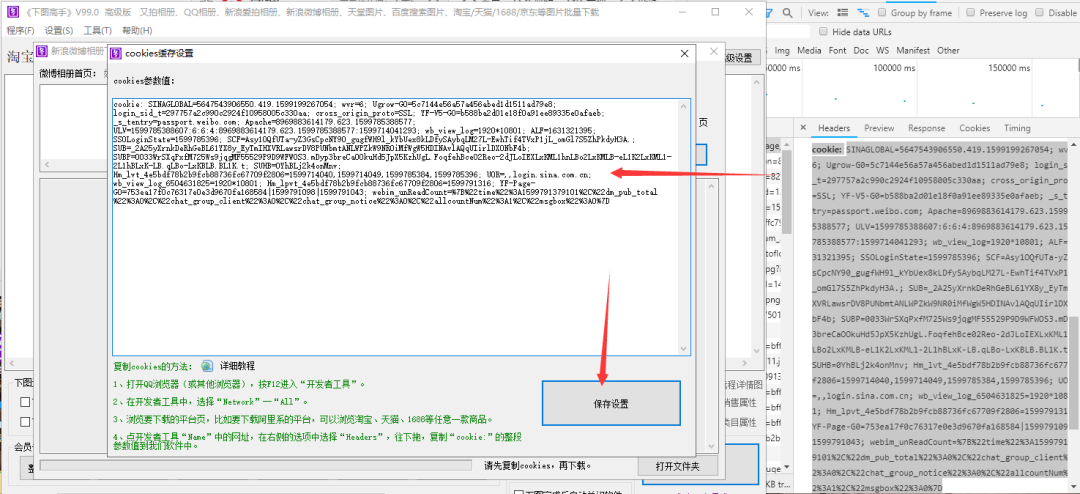Click the cookies text area scrollbar up arrow
Image resolution: width=1080 pixels, height=494 pixels.
[x=683, y=105]
